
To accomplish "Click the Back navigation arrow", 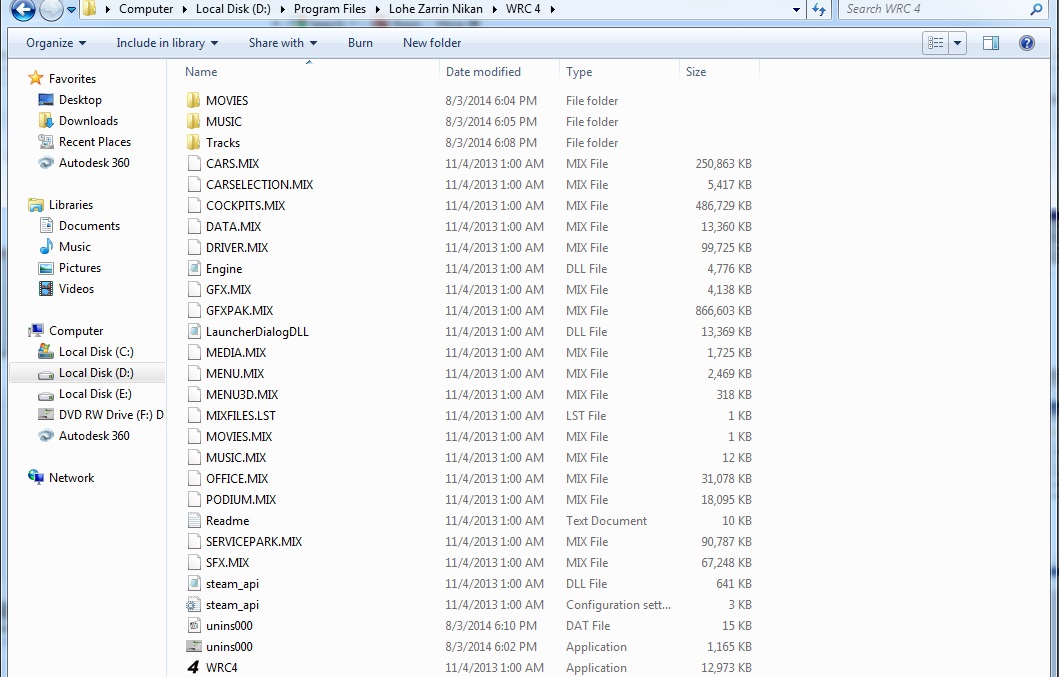I will (x=23, y=9).
